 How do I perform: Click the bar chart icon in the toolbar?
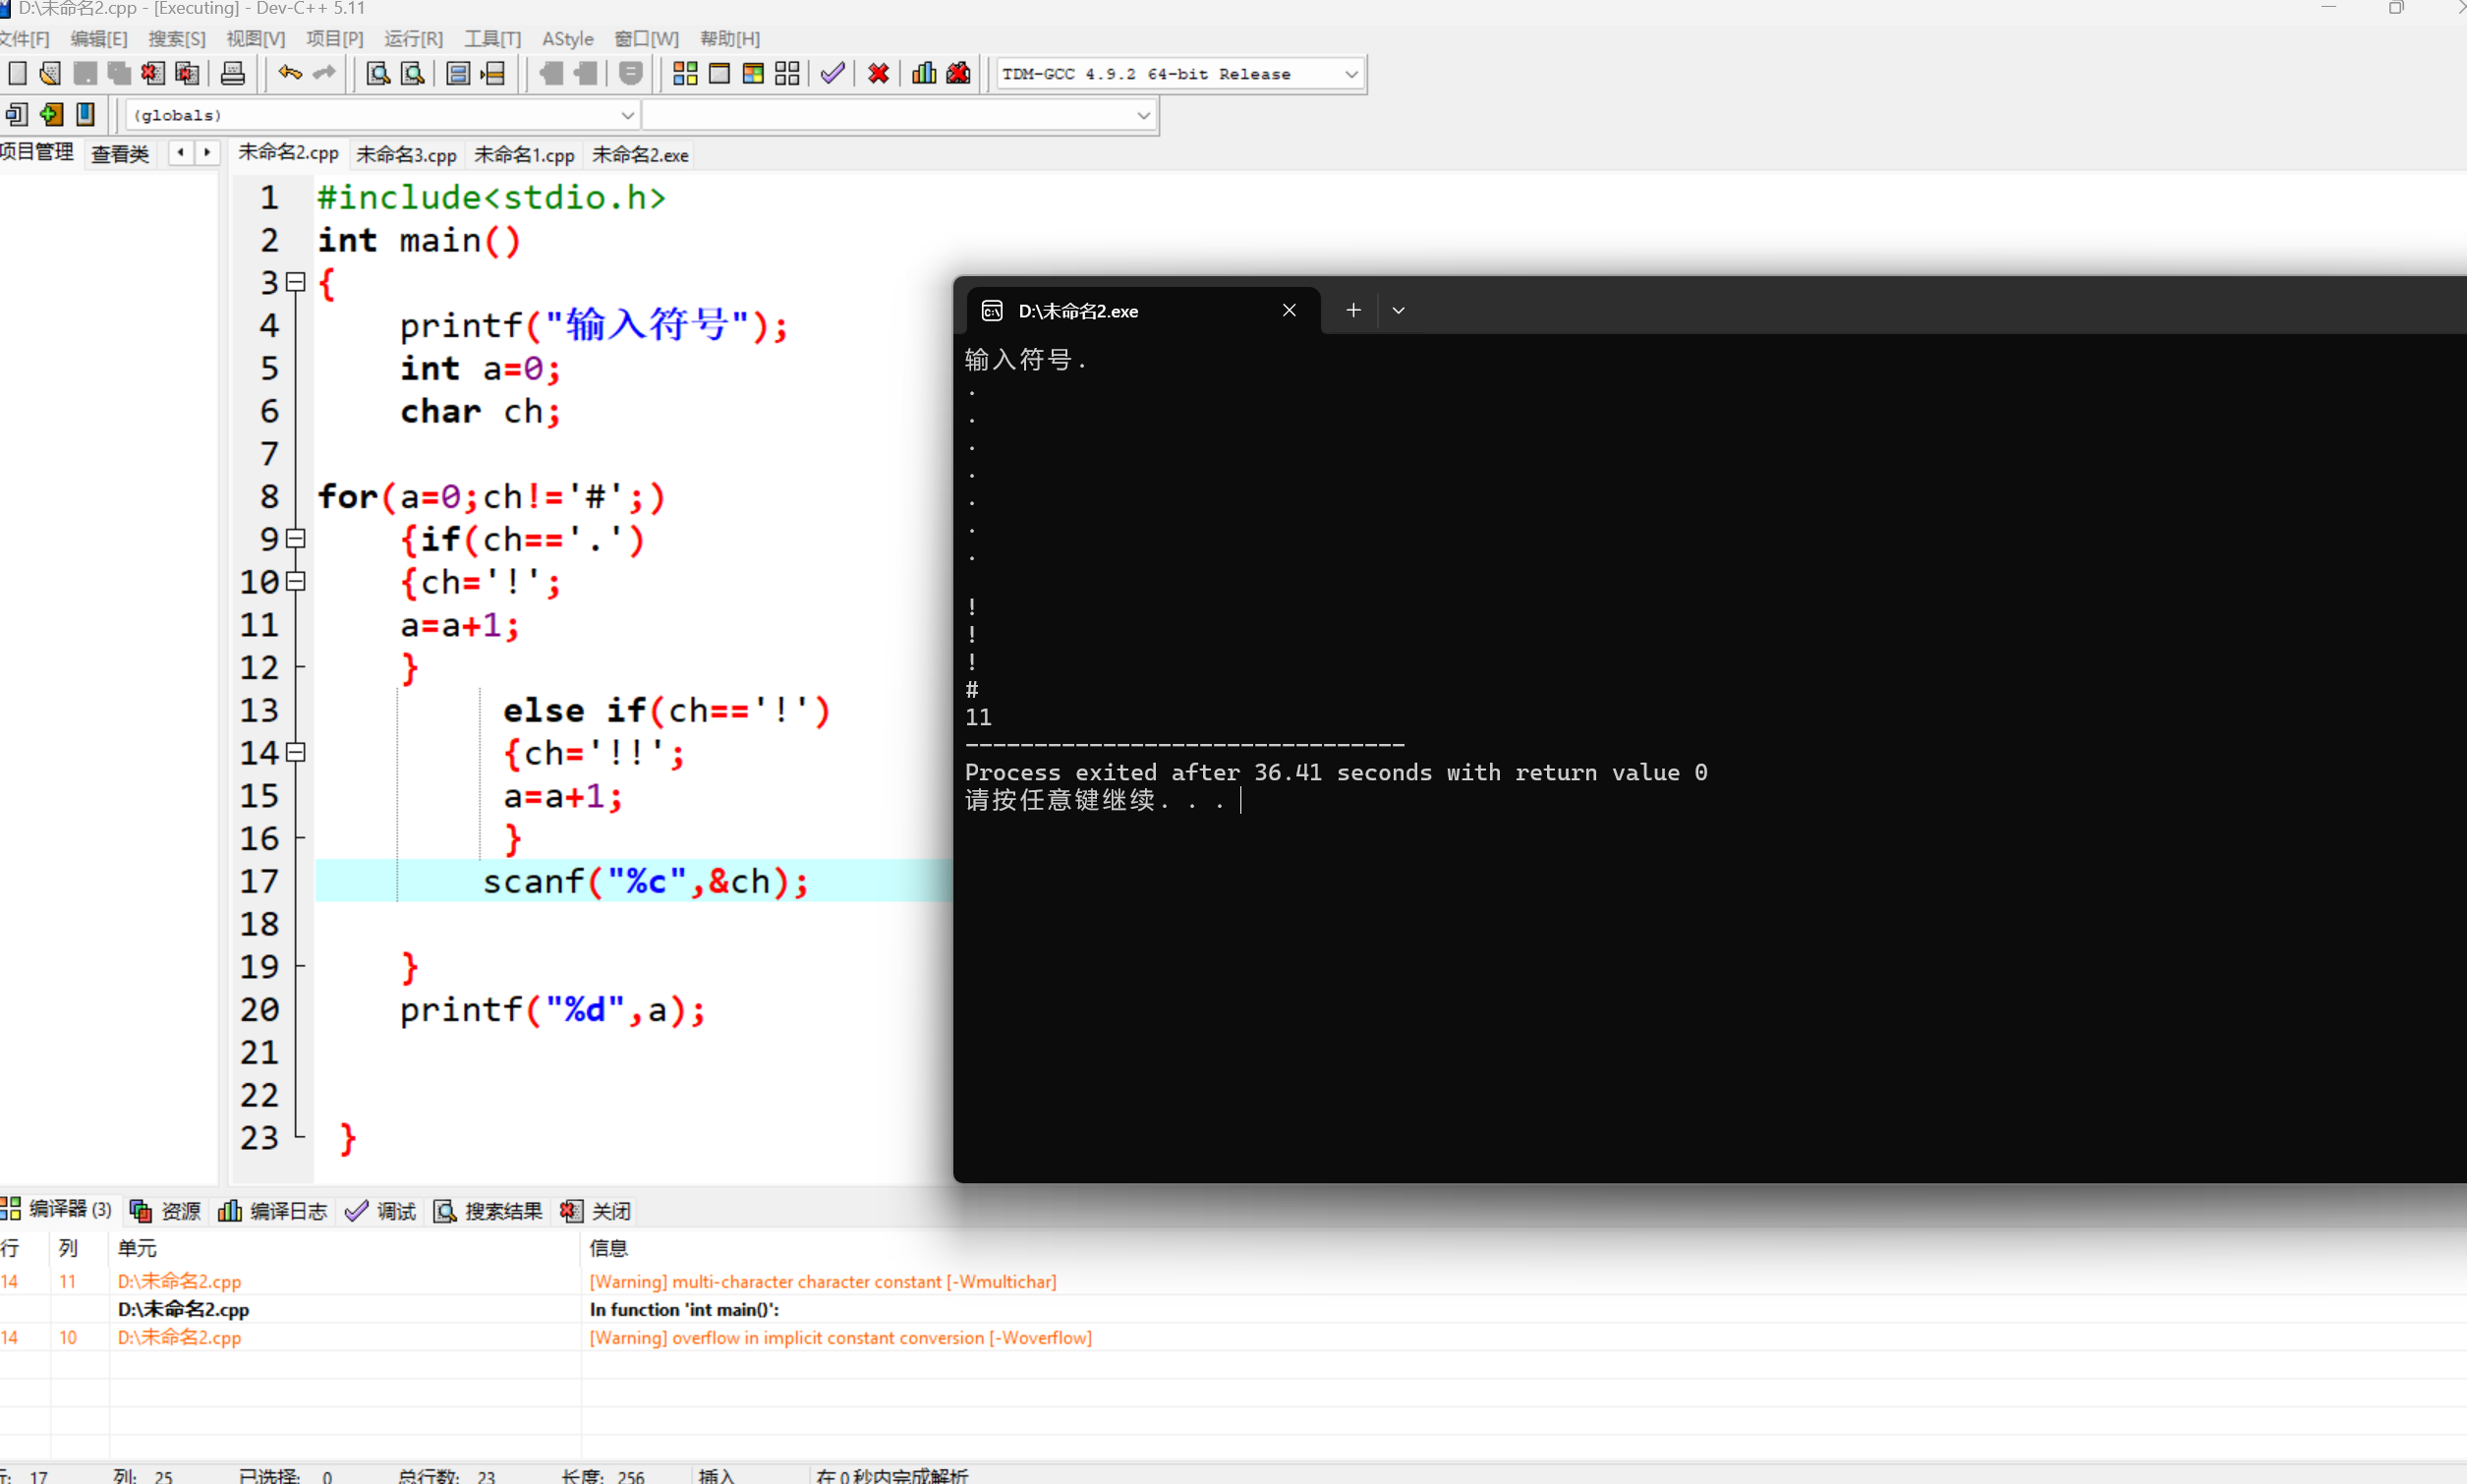924,73
